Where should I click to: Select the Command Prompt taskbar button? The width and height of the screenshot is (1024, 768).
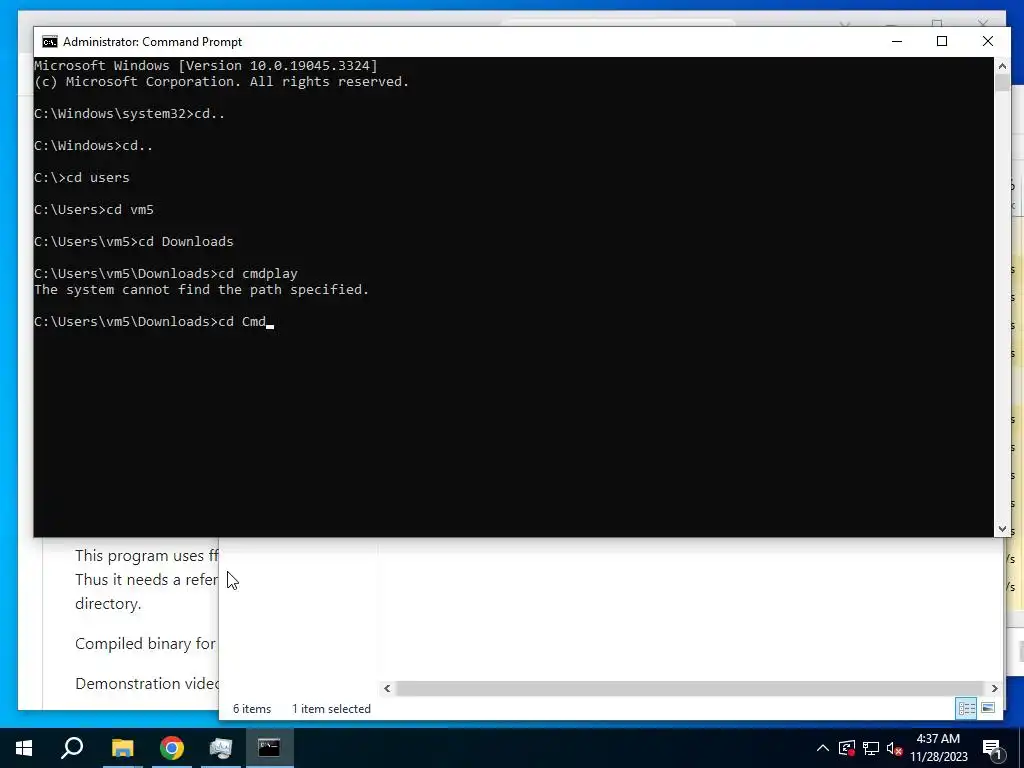[269, 748]
